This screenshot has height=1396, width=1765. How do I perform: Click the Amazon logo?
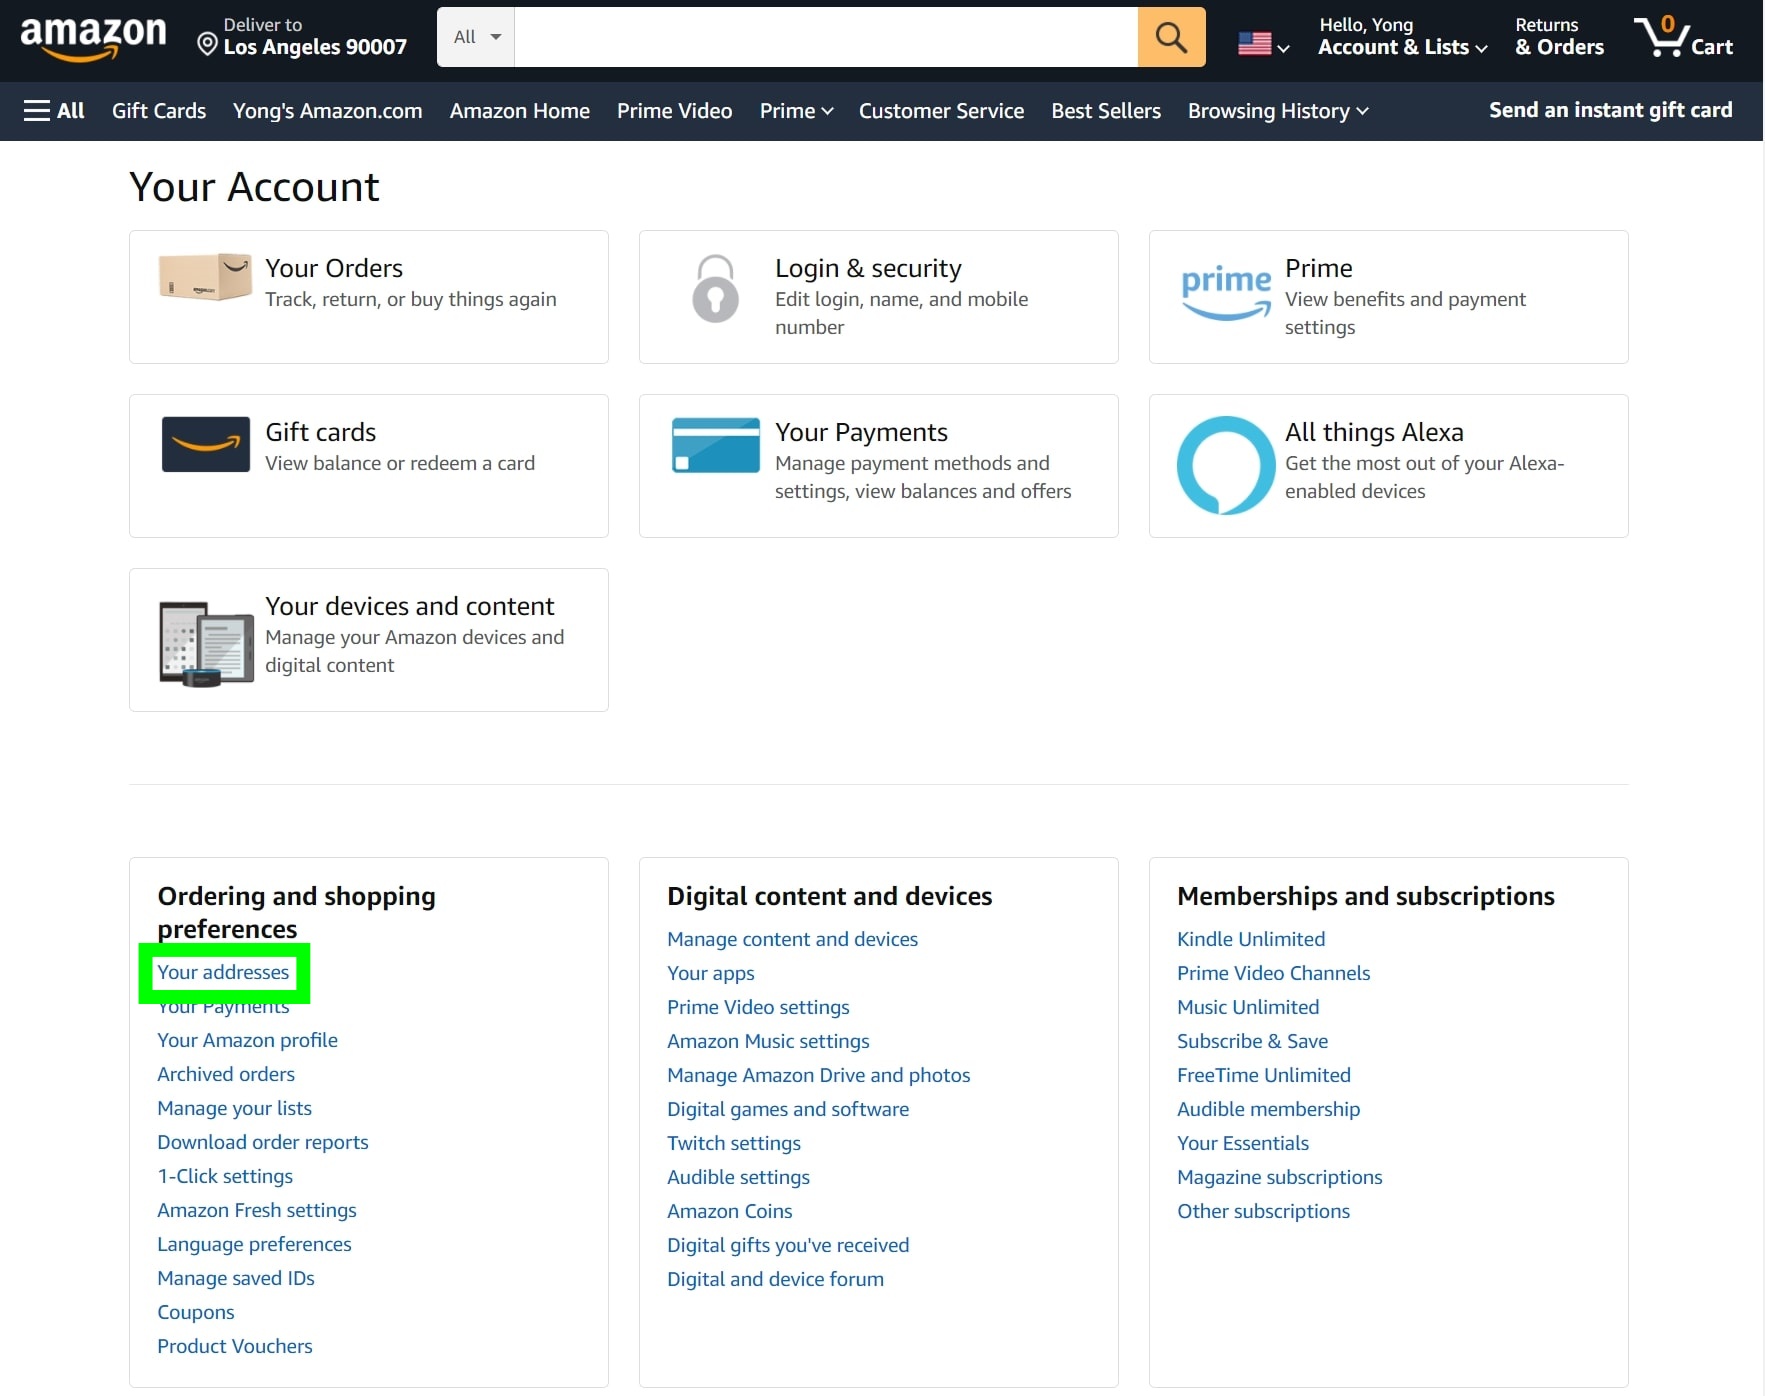click(93, 38)
